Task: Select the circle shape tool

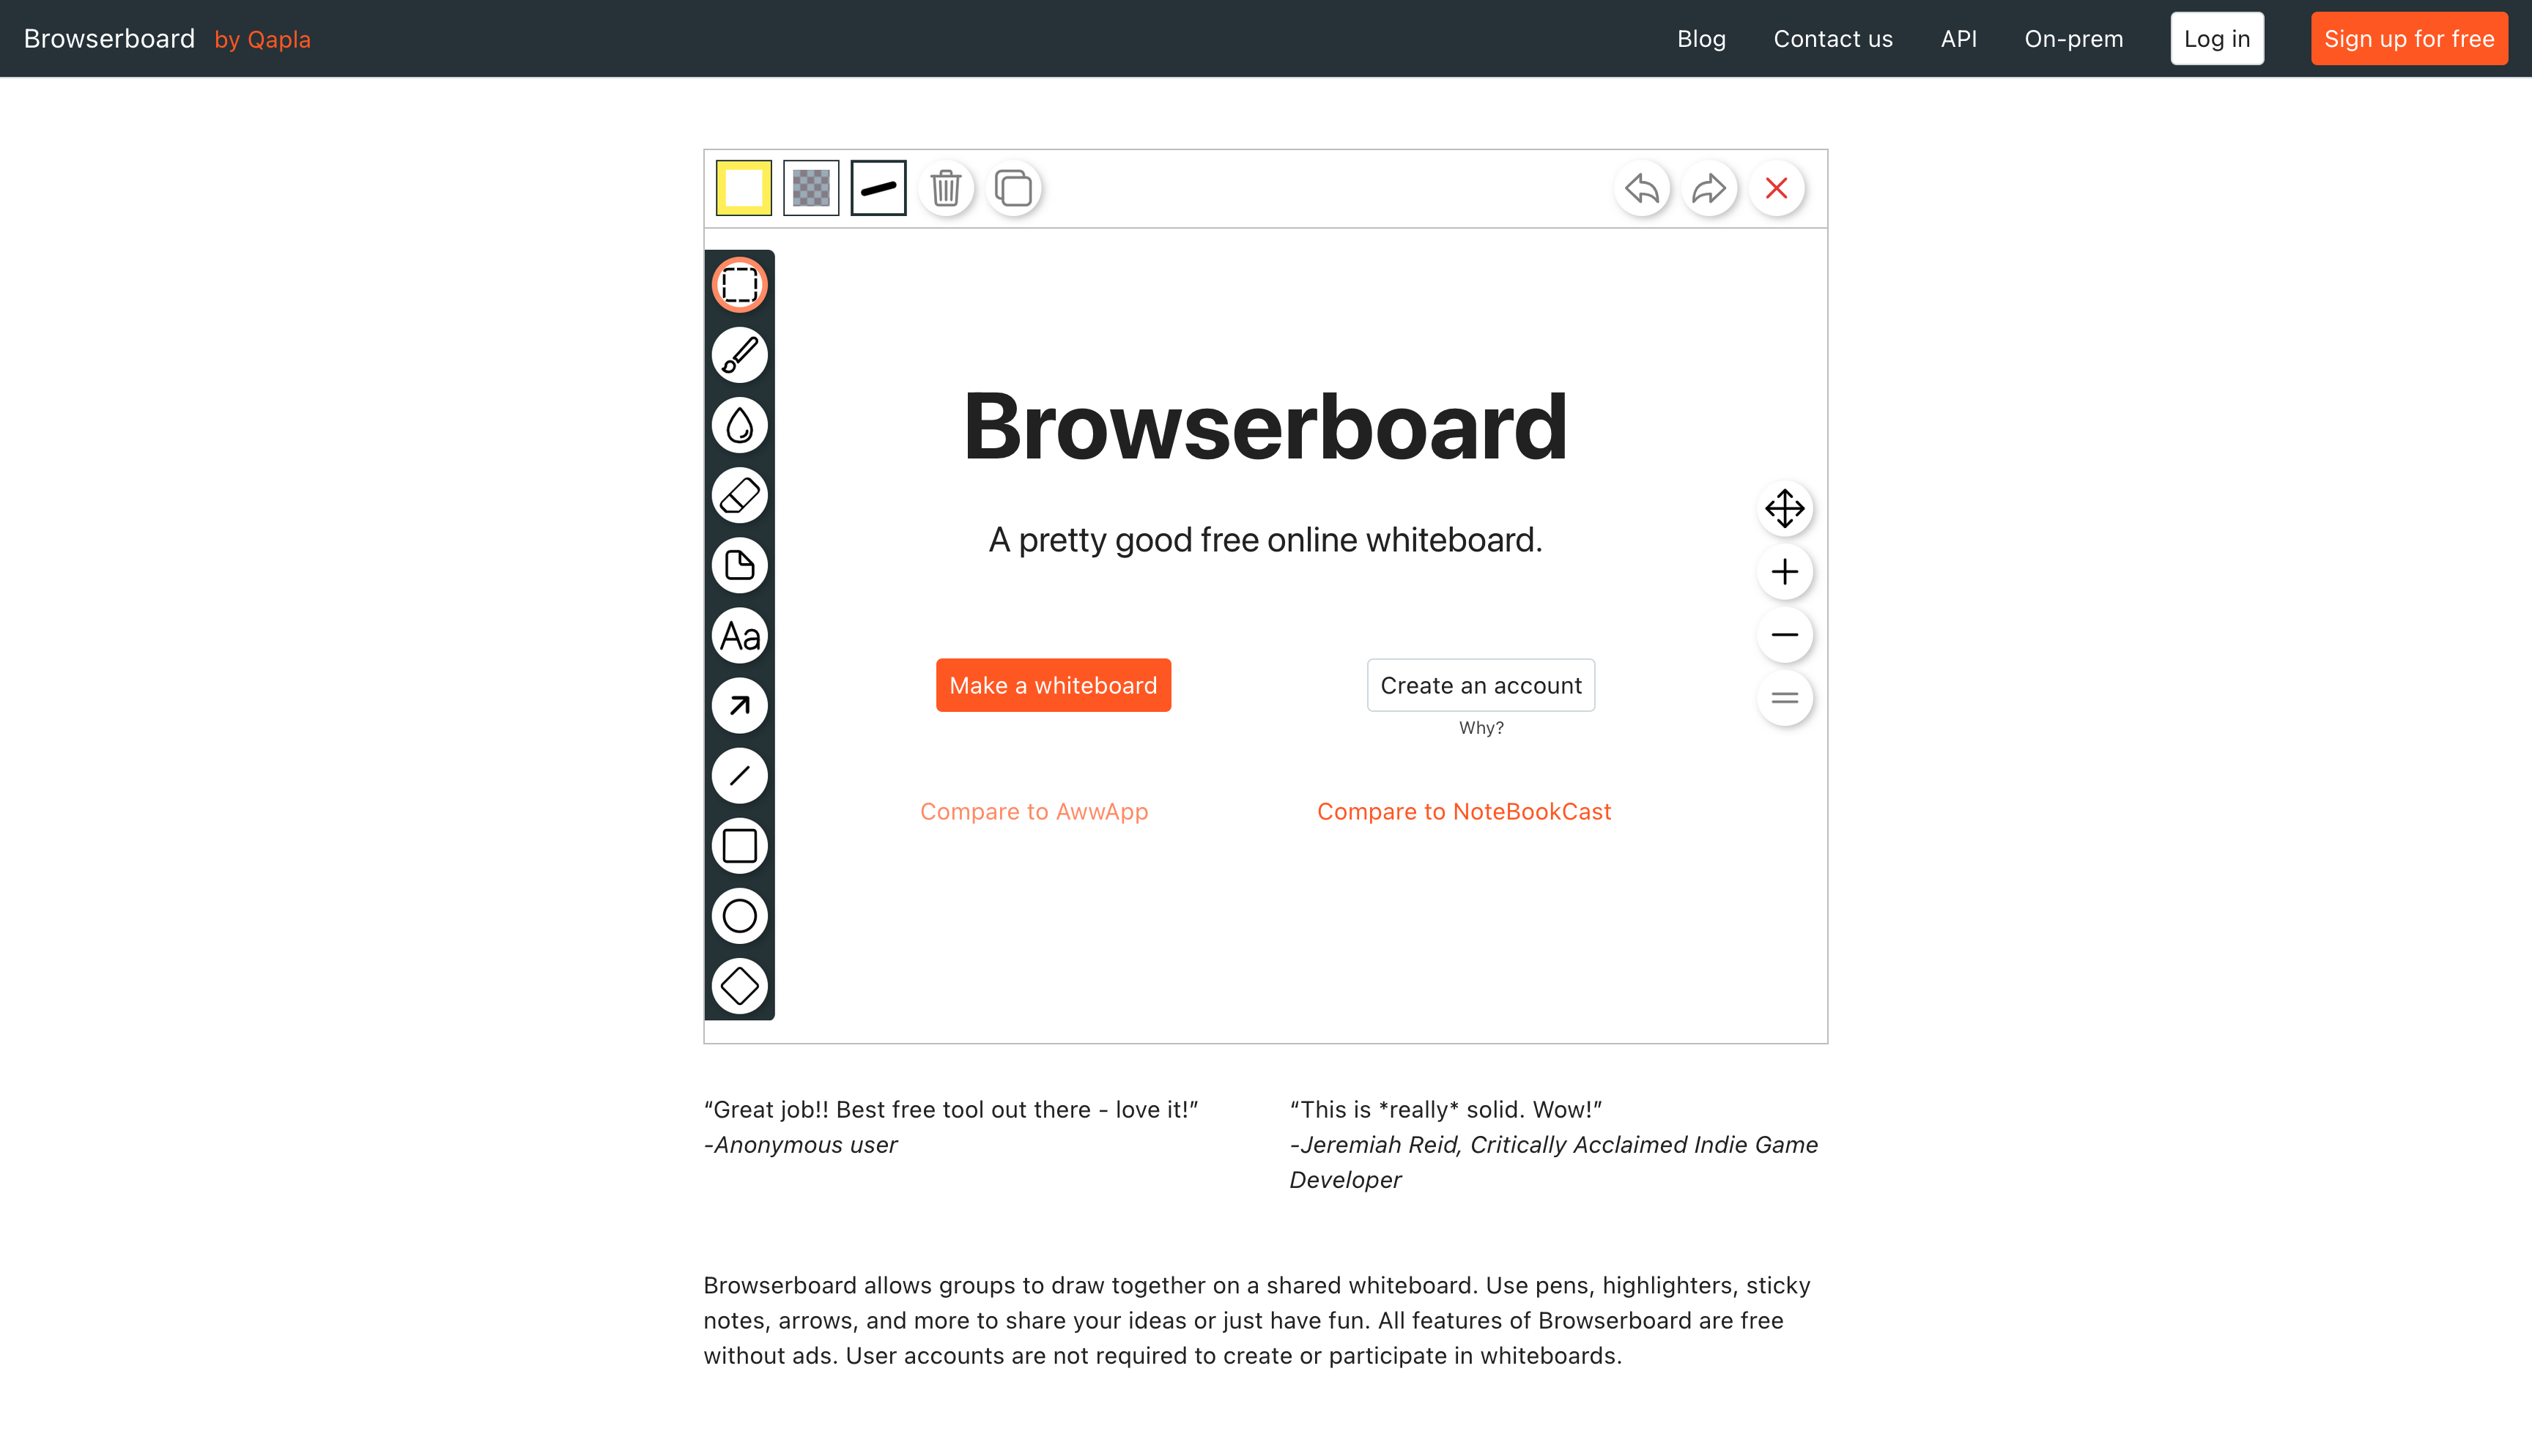Action: click(x=739, y=916)
